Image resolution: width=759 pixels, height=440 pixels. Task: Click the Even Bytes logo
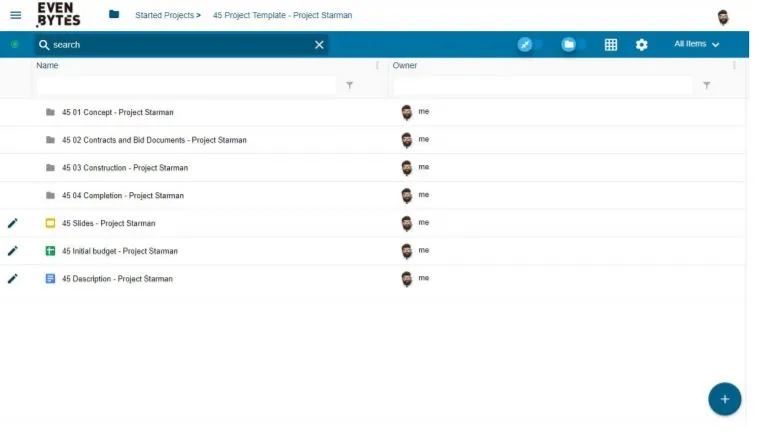click(x=59, y=15)
